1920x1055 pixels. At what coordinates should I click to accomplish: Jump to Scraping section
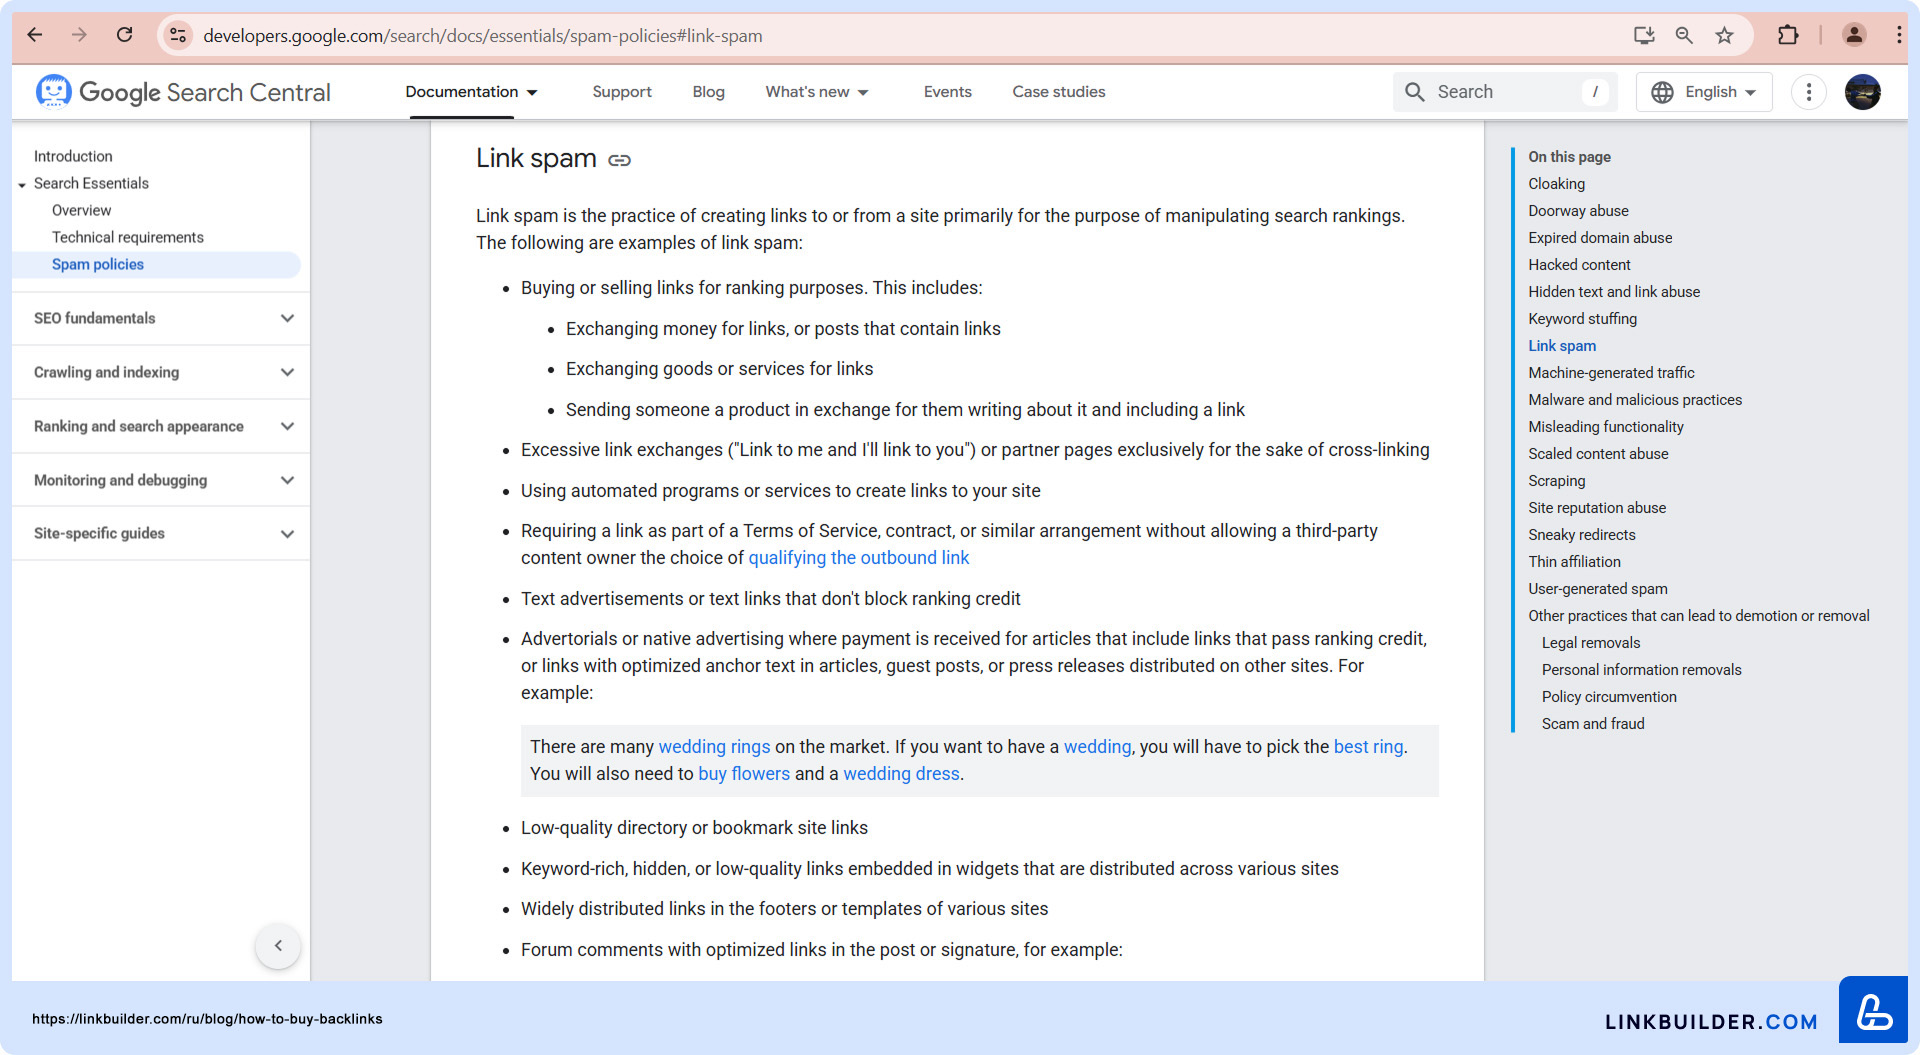coord(1557,481)
